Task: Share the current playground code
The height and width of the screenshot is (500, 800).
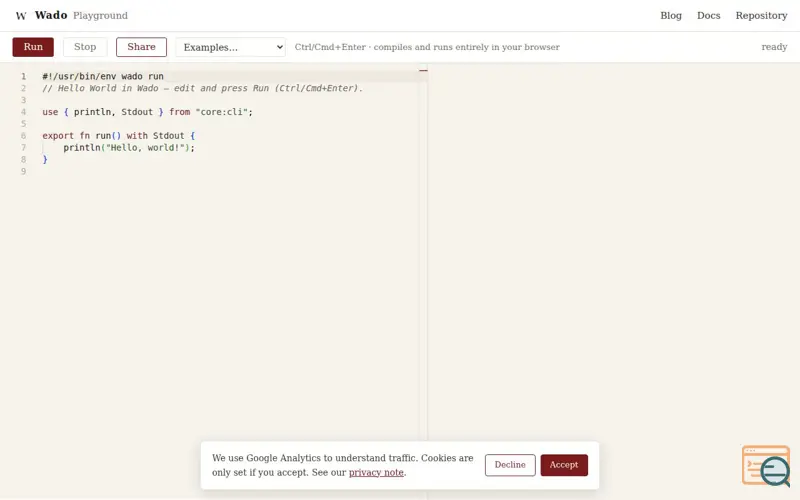Action: [x=141, y=47]
